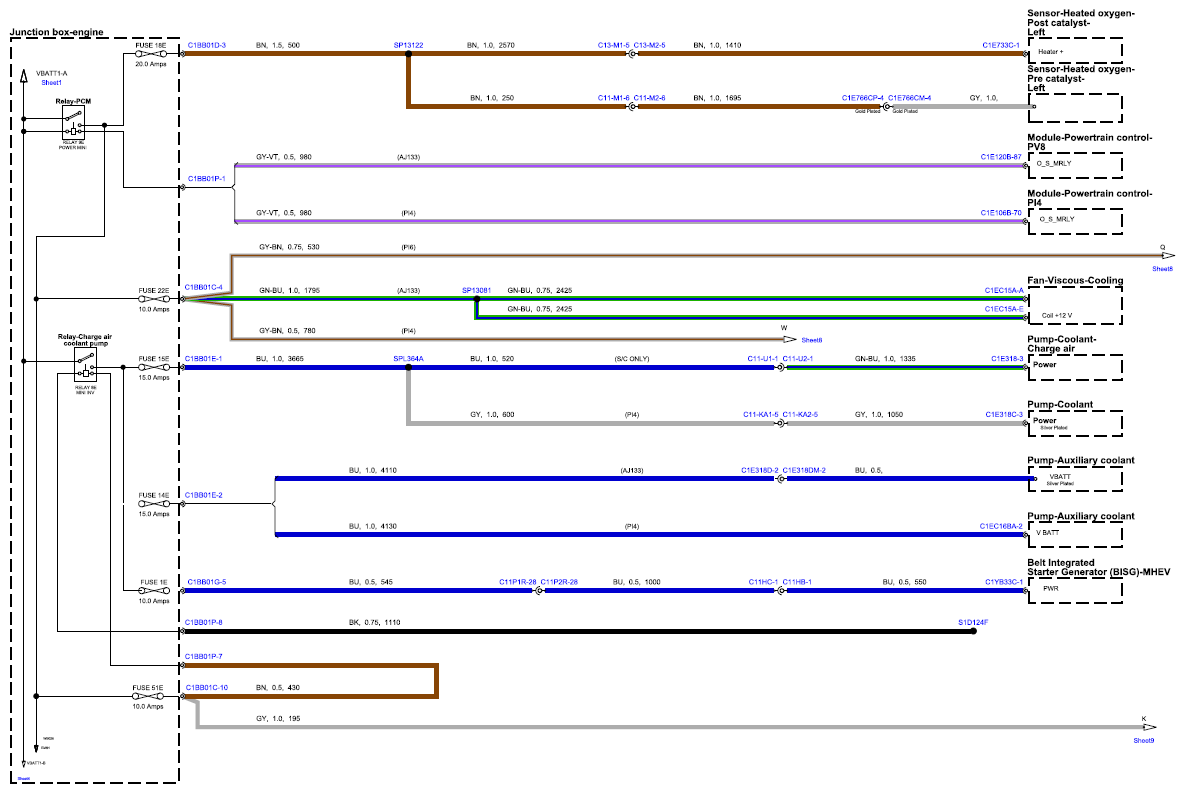Click the FUSE 1E fuse symbol
The width and height of the screenshot is (1185, 793).
153,591
